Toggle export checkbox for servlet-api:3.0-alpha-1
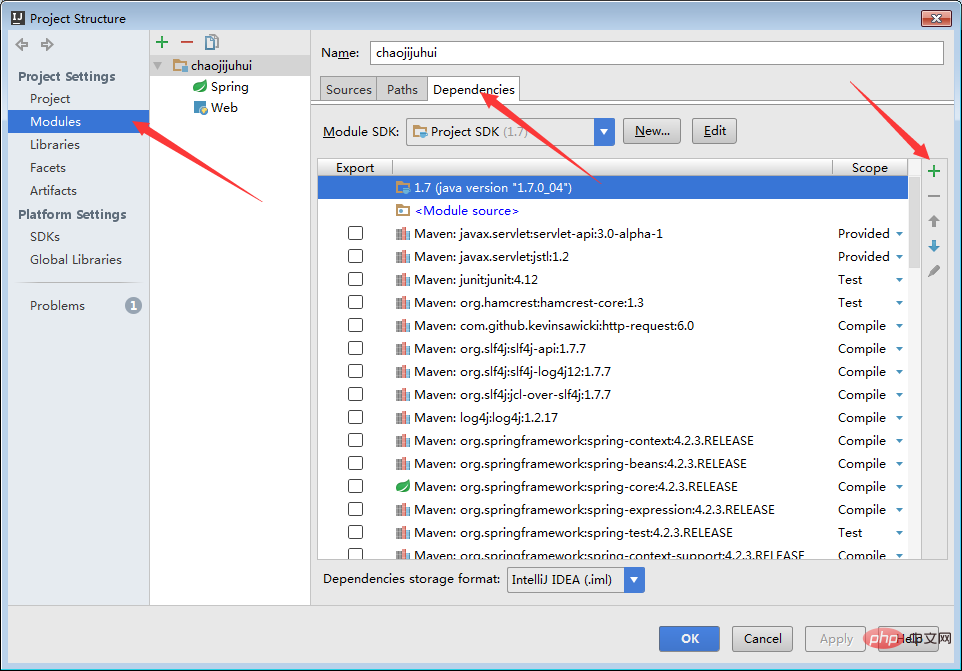The width and height of the screenshot is (962, 671). (x=355, y=233)
